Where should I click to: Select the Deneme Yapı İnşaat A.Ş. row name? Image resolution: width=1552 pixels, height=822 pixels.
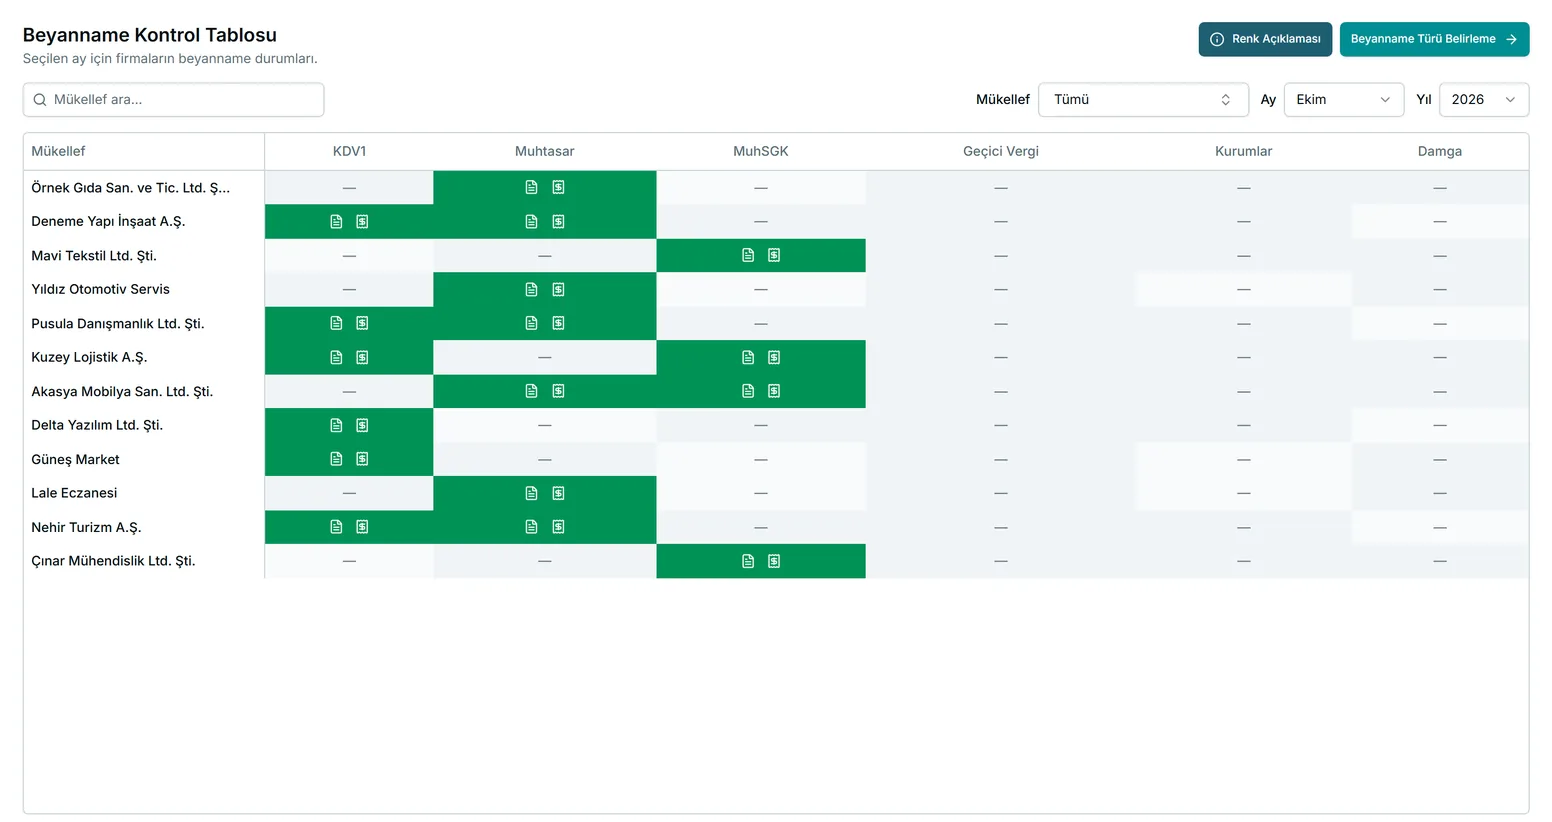(x=108, y=221)
